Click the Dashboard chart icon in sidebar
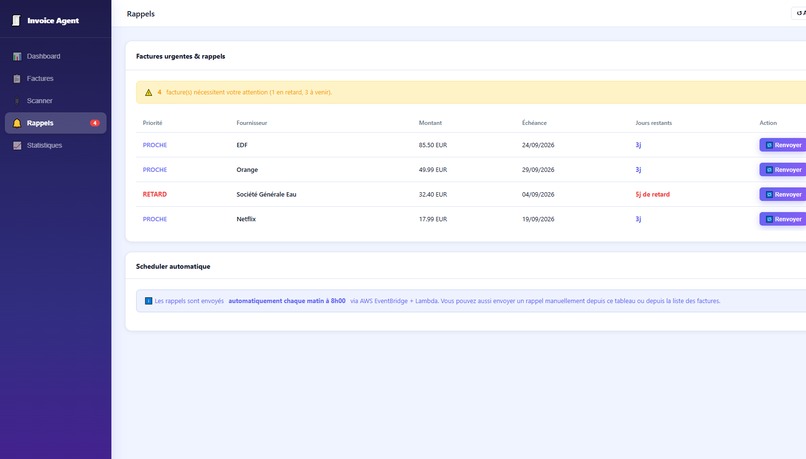 17,56
